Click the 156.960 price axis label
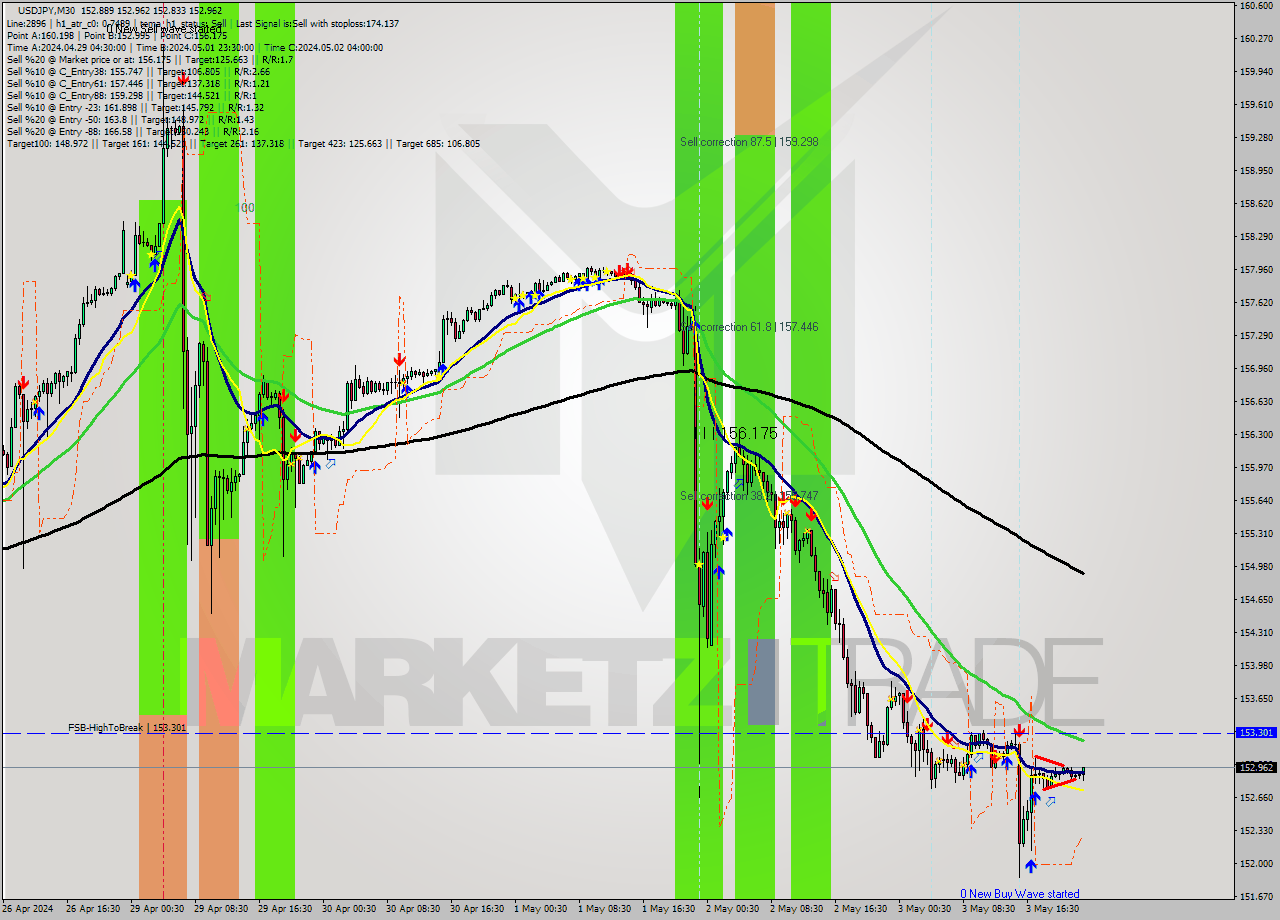 (x=1256, y=369)
